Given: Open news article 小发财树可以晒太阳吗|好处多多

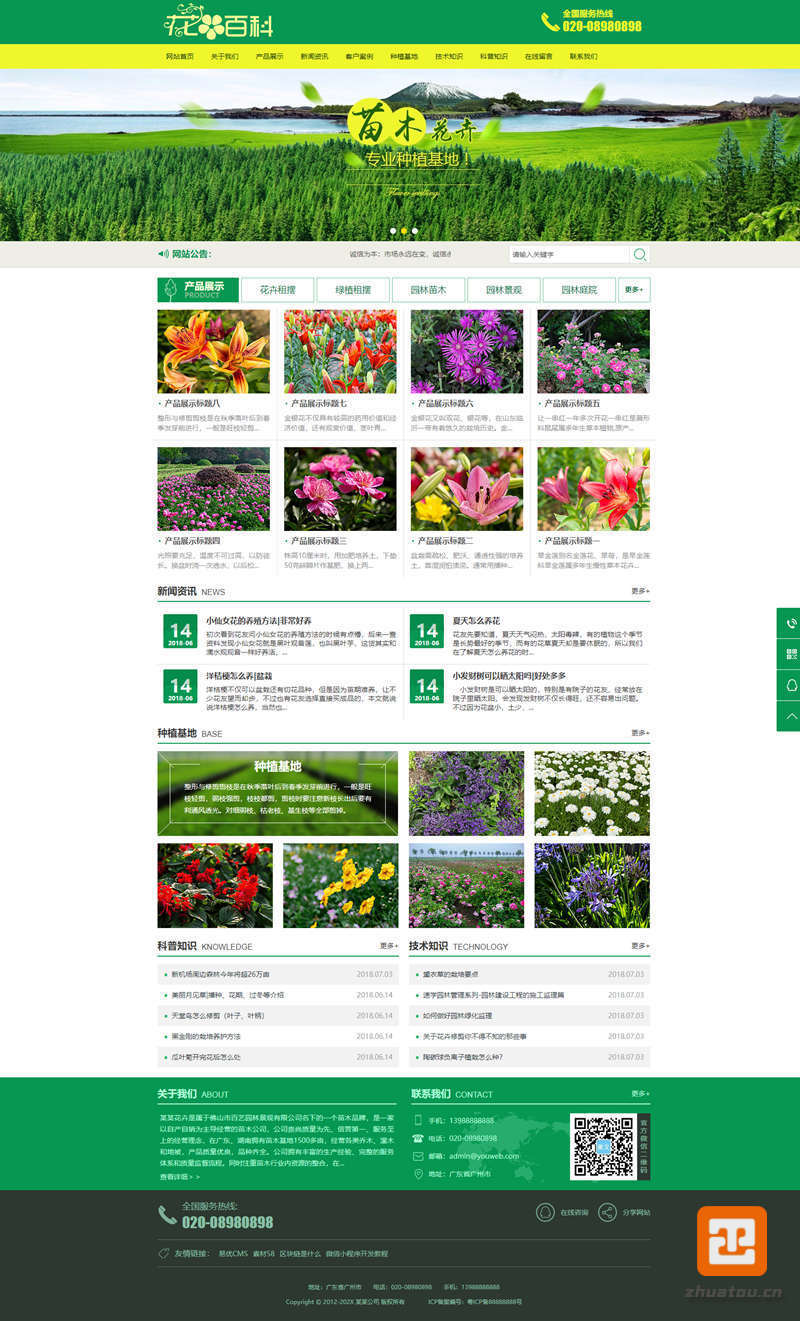Looking at the screenshot, I should 509,676.
